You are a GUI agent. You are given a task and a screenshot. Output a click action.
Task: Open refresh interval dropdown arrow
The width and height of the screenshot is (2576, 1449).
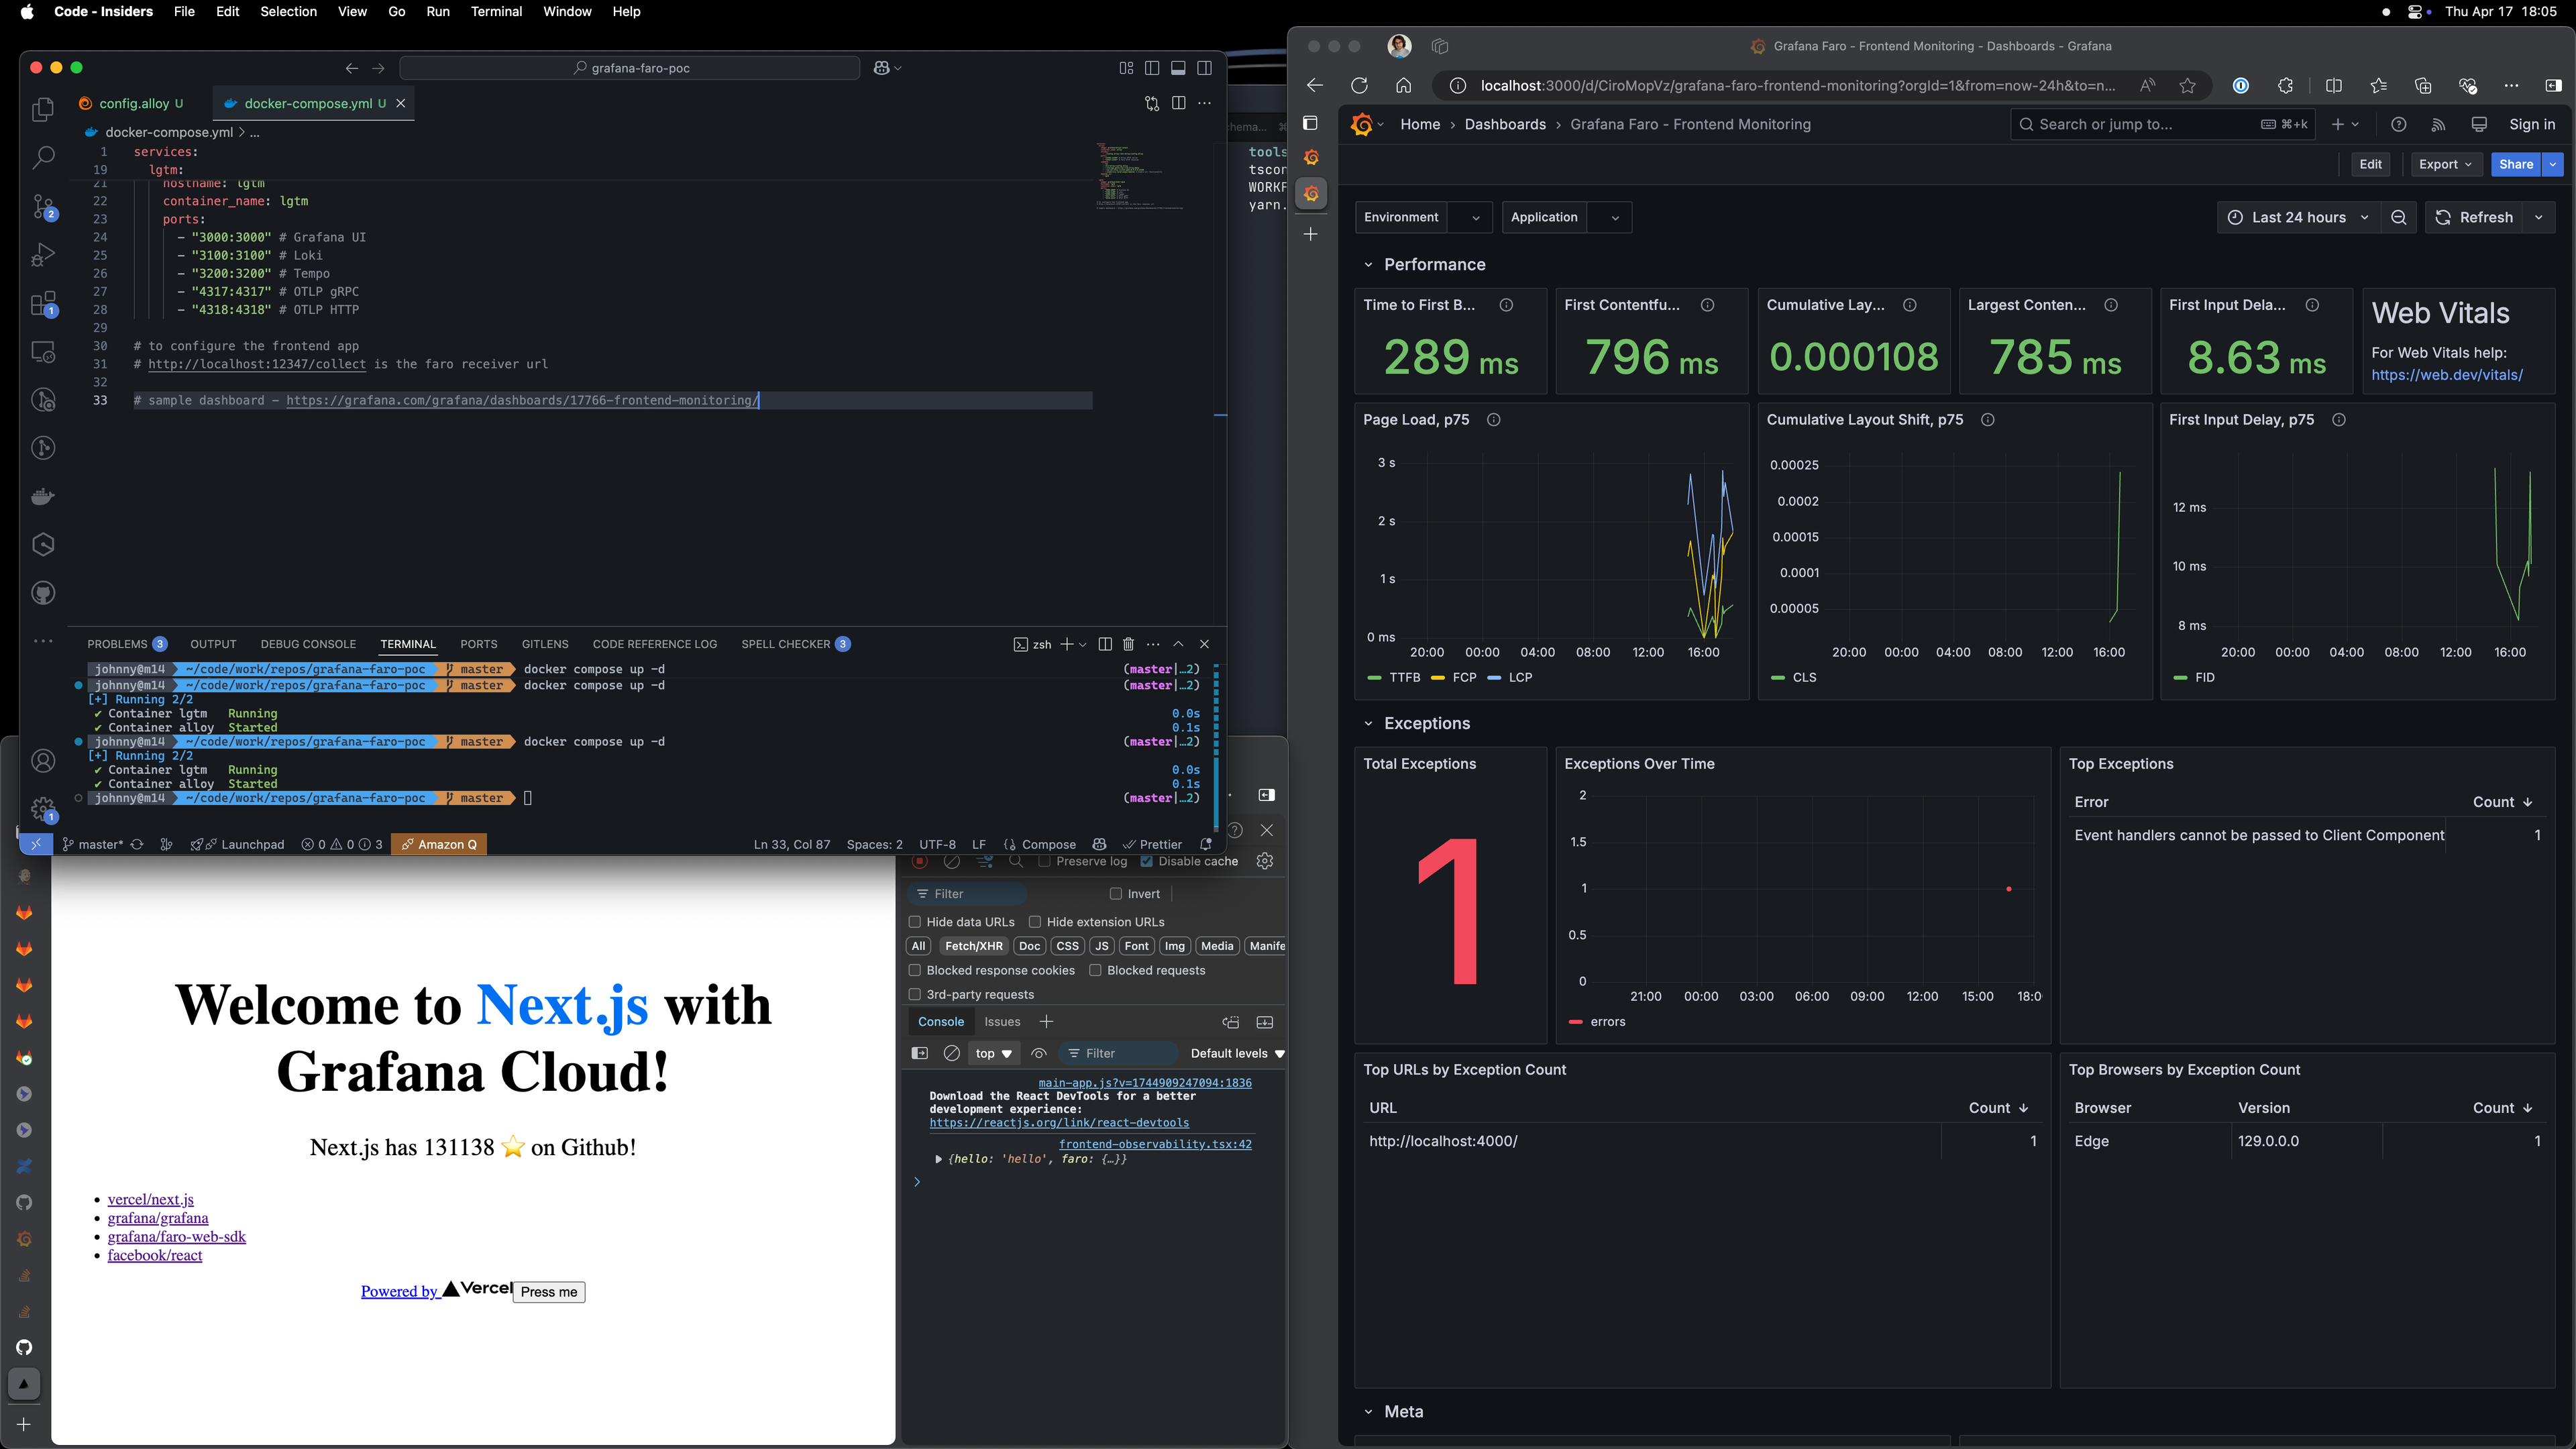click(x=2539, y=217)
